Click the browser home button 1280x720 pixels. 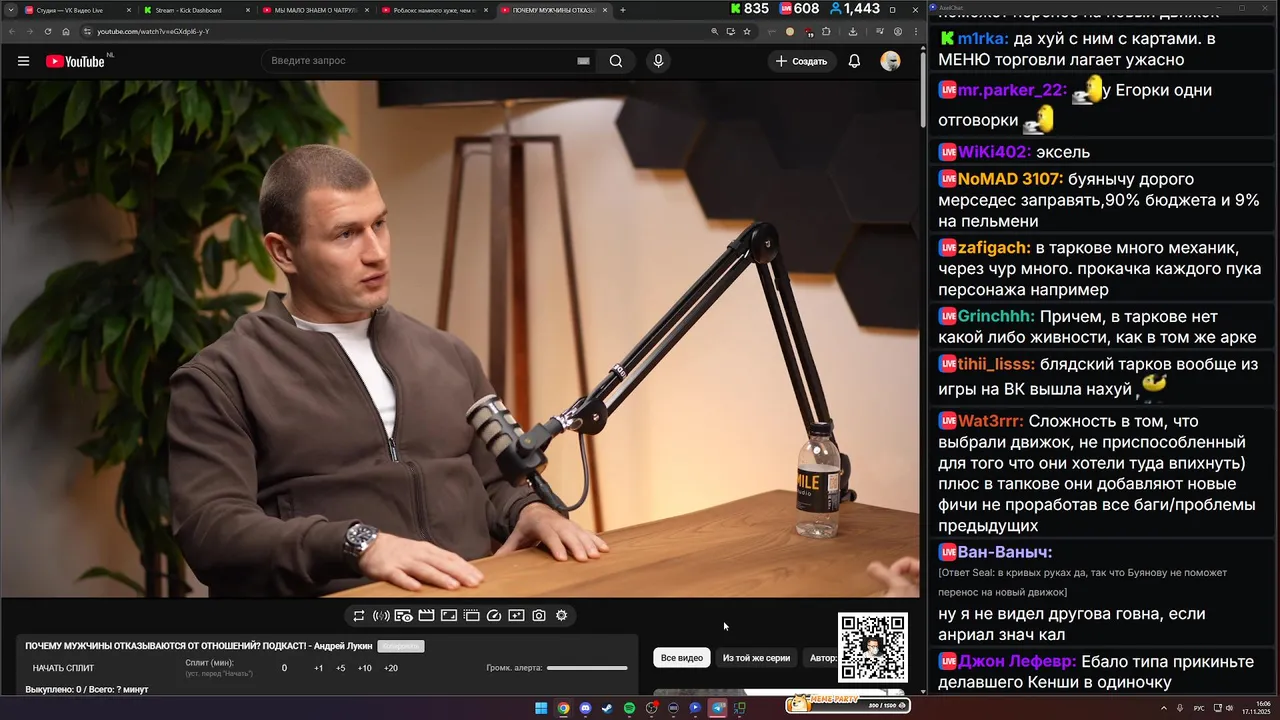66,32
